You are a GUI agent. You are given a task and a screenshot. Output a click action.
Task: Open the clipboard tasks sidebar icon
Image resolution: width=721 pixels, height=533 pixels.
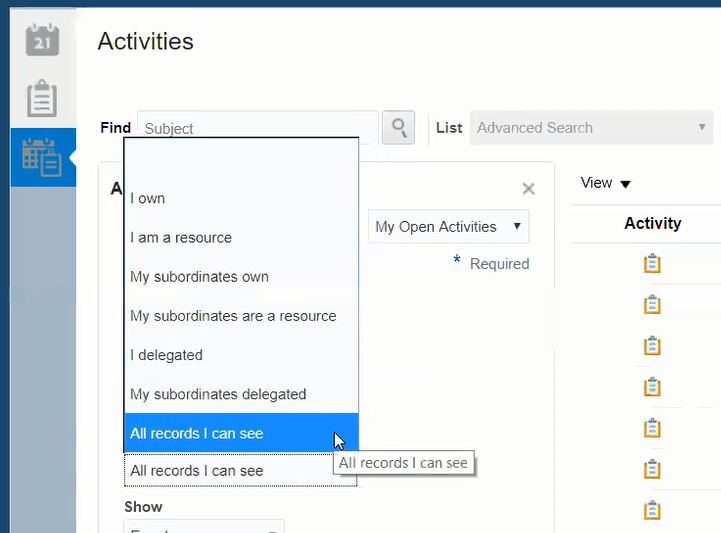point(42,99)
